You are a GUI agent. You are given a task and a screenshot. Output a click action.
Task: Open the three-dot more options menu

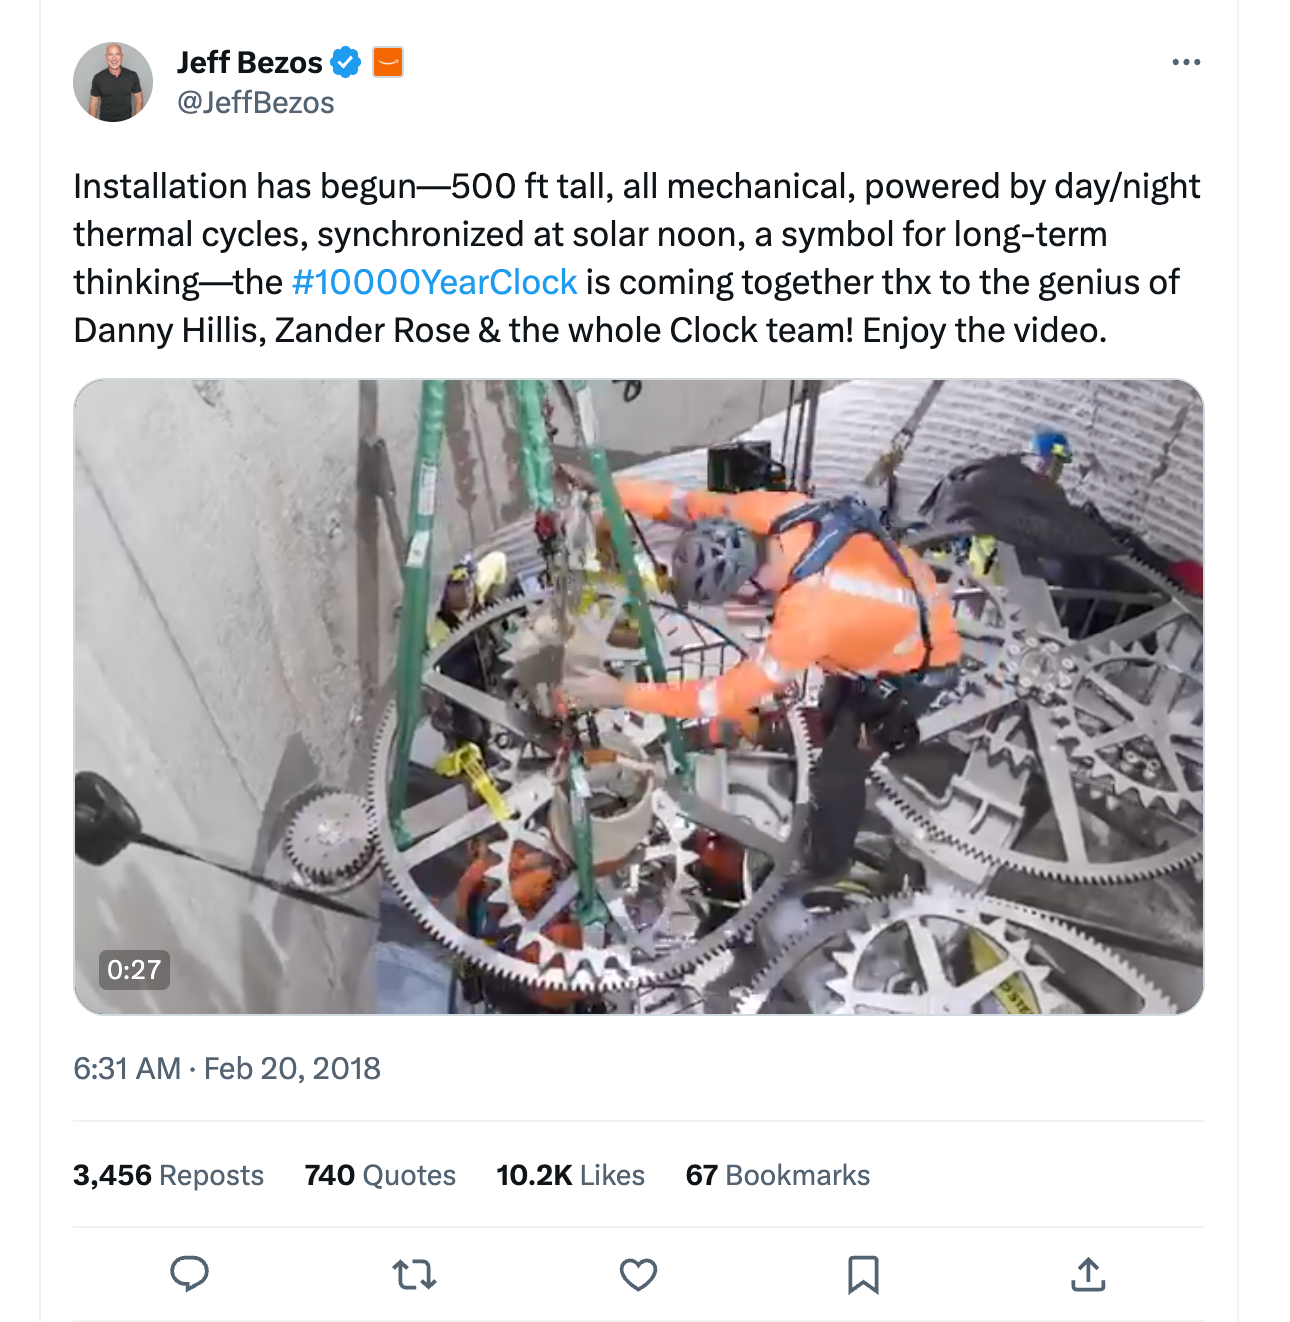click(x=1186, y=62)
